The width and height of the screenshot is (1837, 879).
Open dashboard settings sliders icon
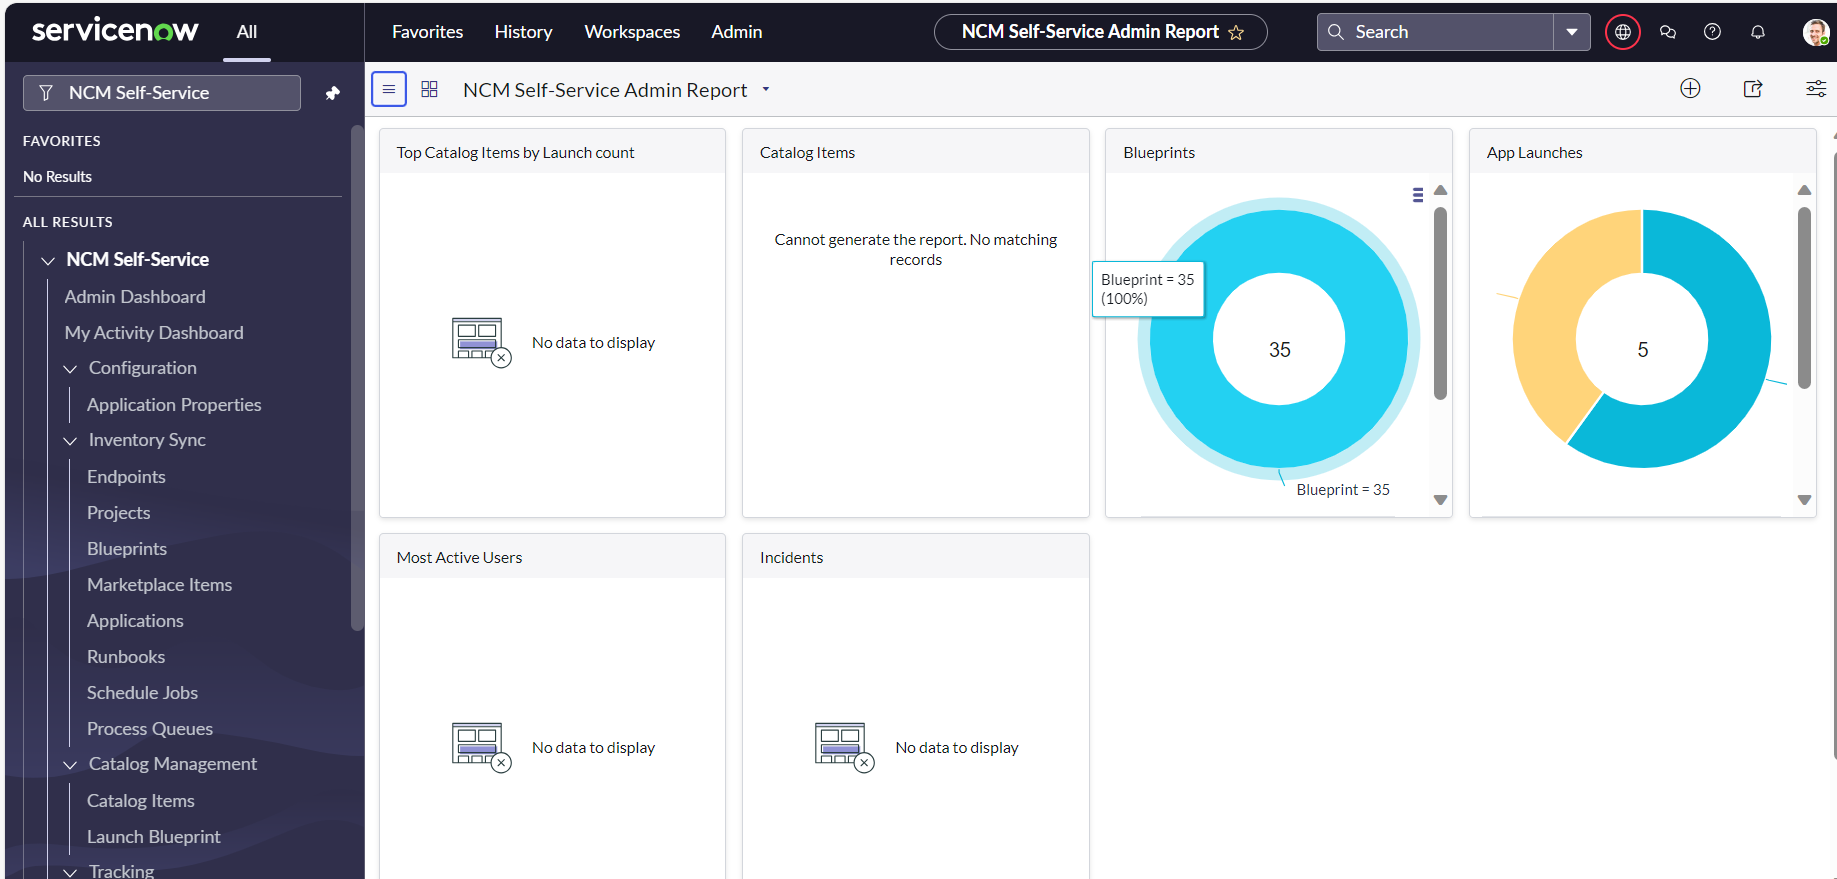(x=1815, y=89)
